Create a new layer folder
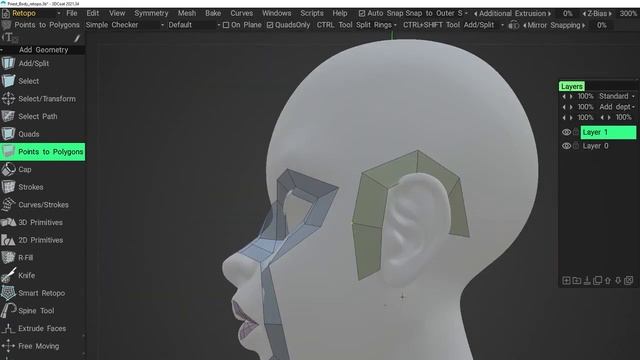The height and width of the screenshot is (360, 640). [576, 280]
